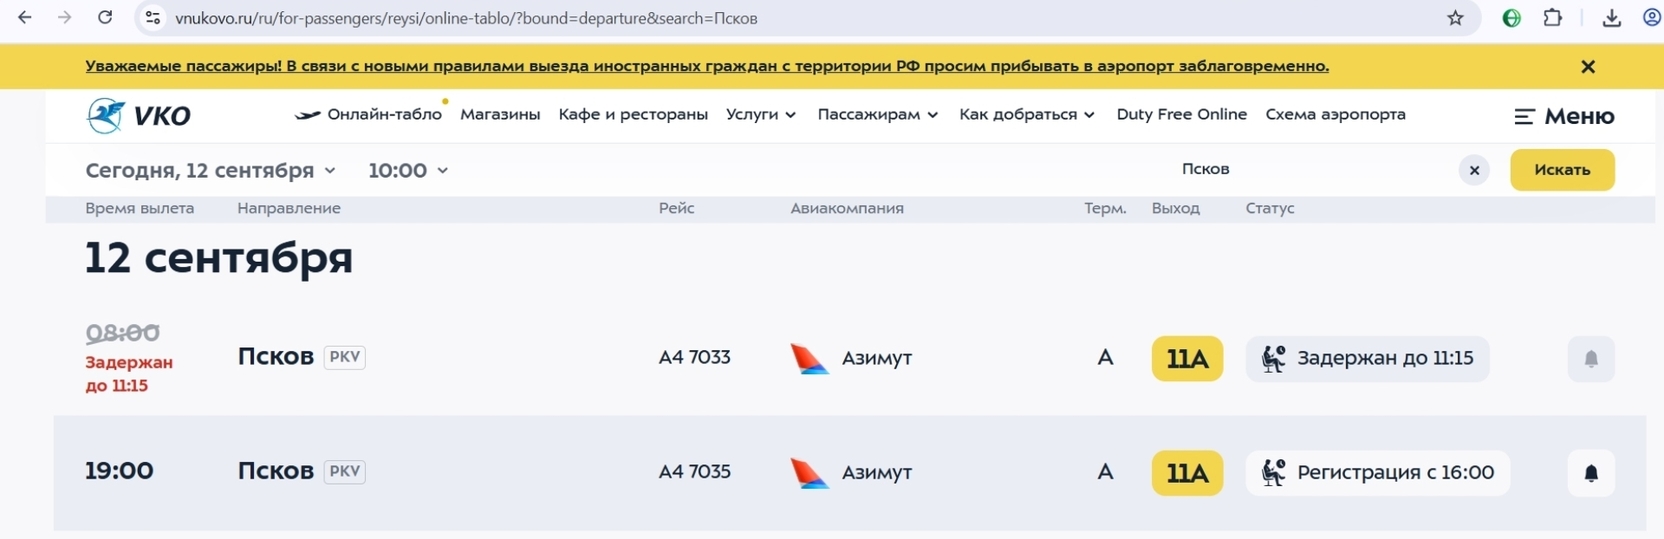Open the hamburger Меню
This screenshot has width=1664, height=539.
[x=1564, y=116]
